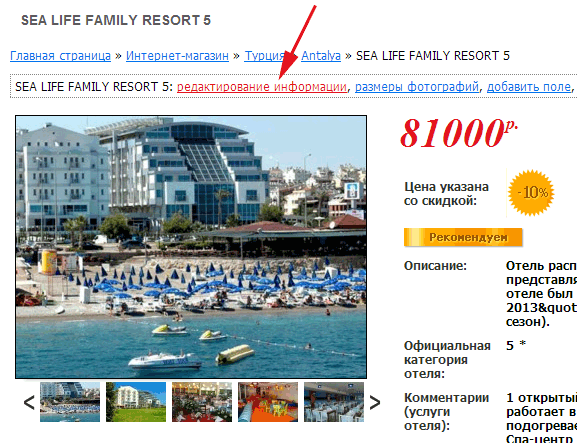Open the Турция breadcrumb link
Image resolution: width=577 pixels, height=443 pixels.
265,56
